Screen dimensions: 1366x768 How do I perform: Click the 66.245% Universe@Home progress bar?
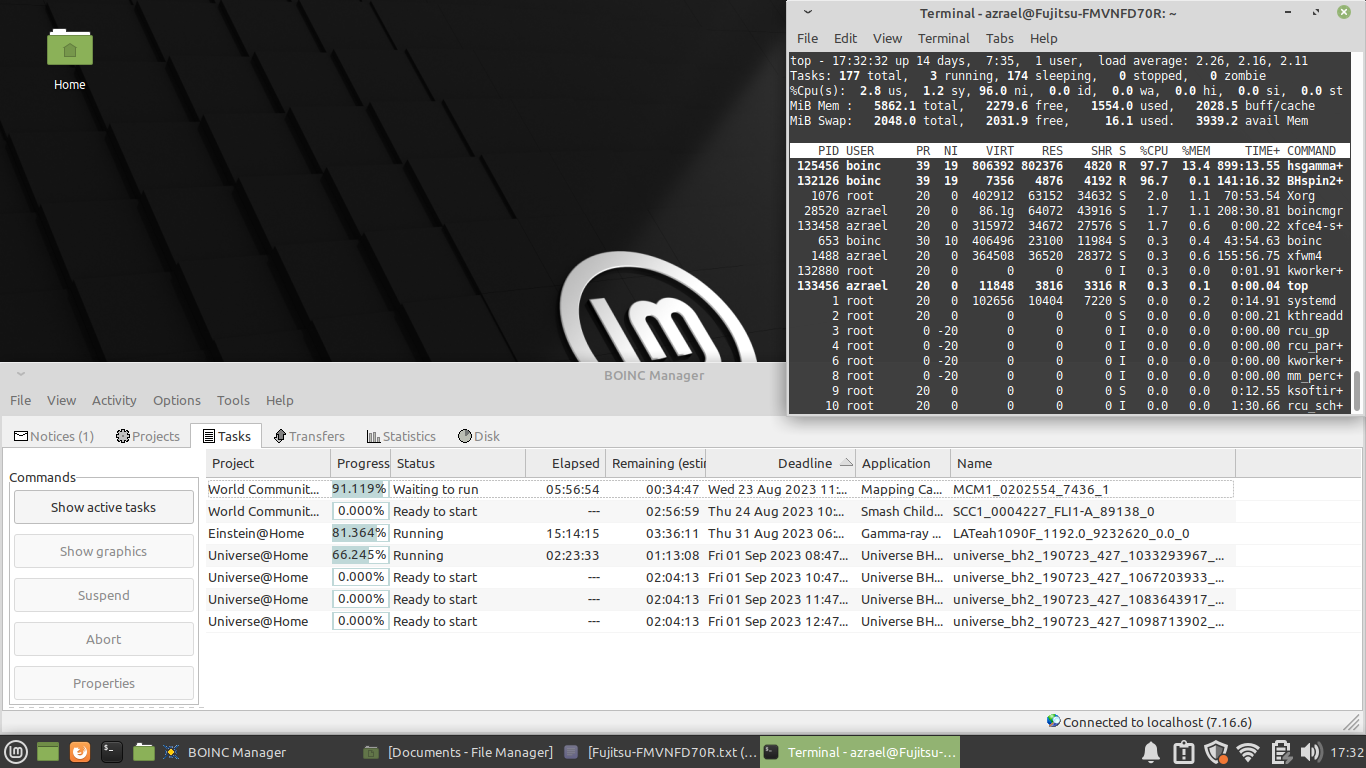click(360, 555)
